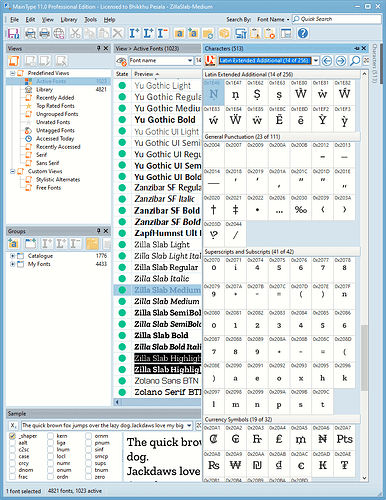The image size is (386, 500).
Task: Click the X subscript button in Sample panel
Action: (x=13, y=426)
